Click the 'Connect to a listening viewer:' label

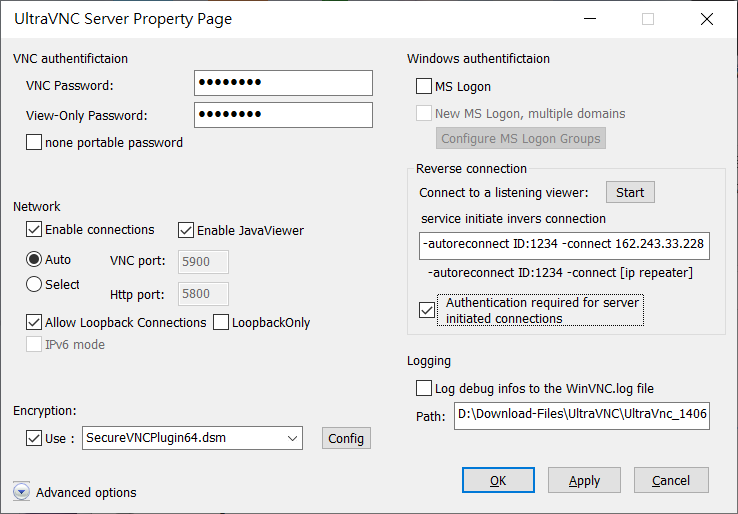504,193
